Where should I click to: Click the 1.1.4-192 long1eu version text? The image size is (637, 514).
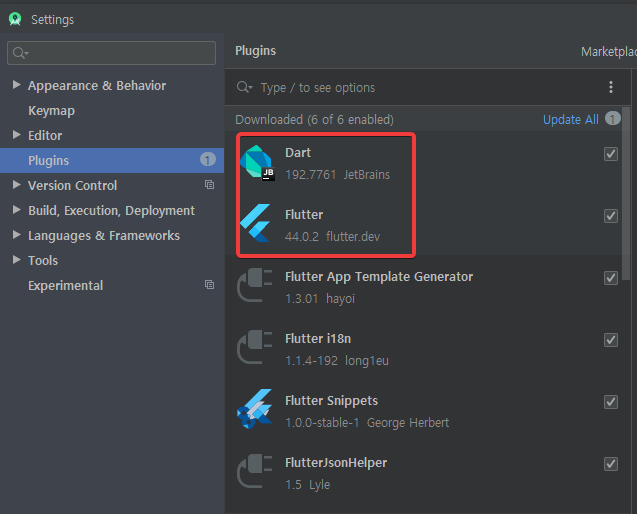(337, 361)
